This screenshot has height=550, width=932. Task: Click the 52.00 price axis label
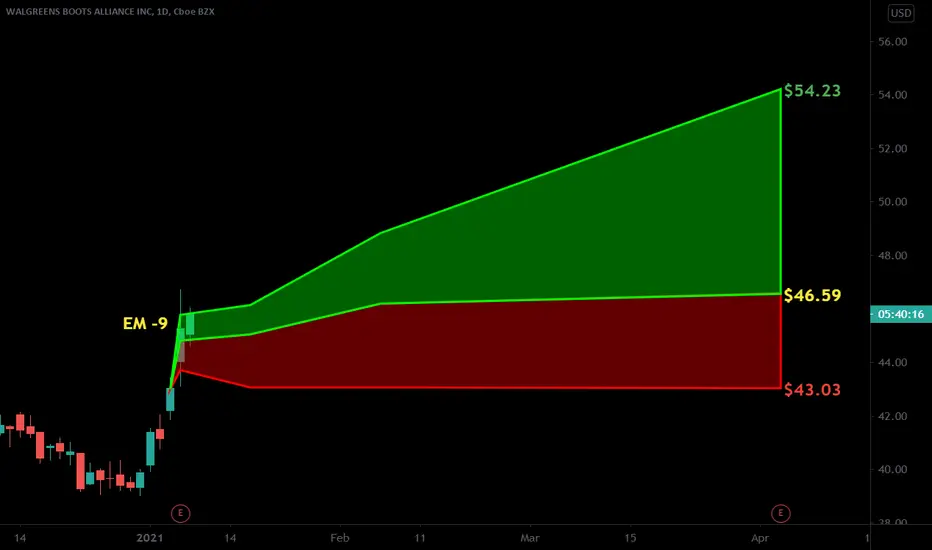click(x=893, y=149)
